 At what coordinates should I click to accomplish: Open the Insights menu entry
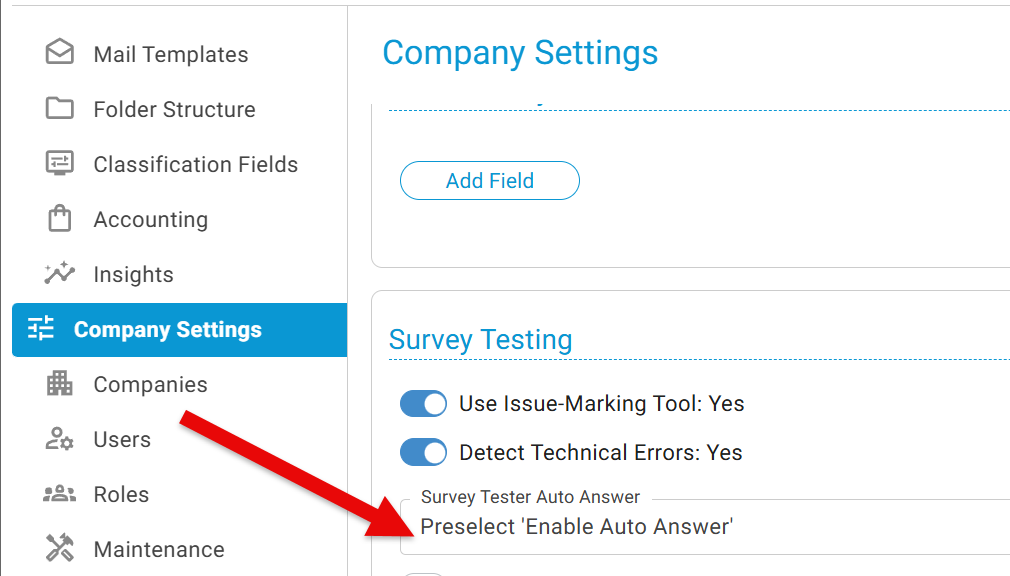(133, 275)
